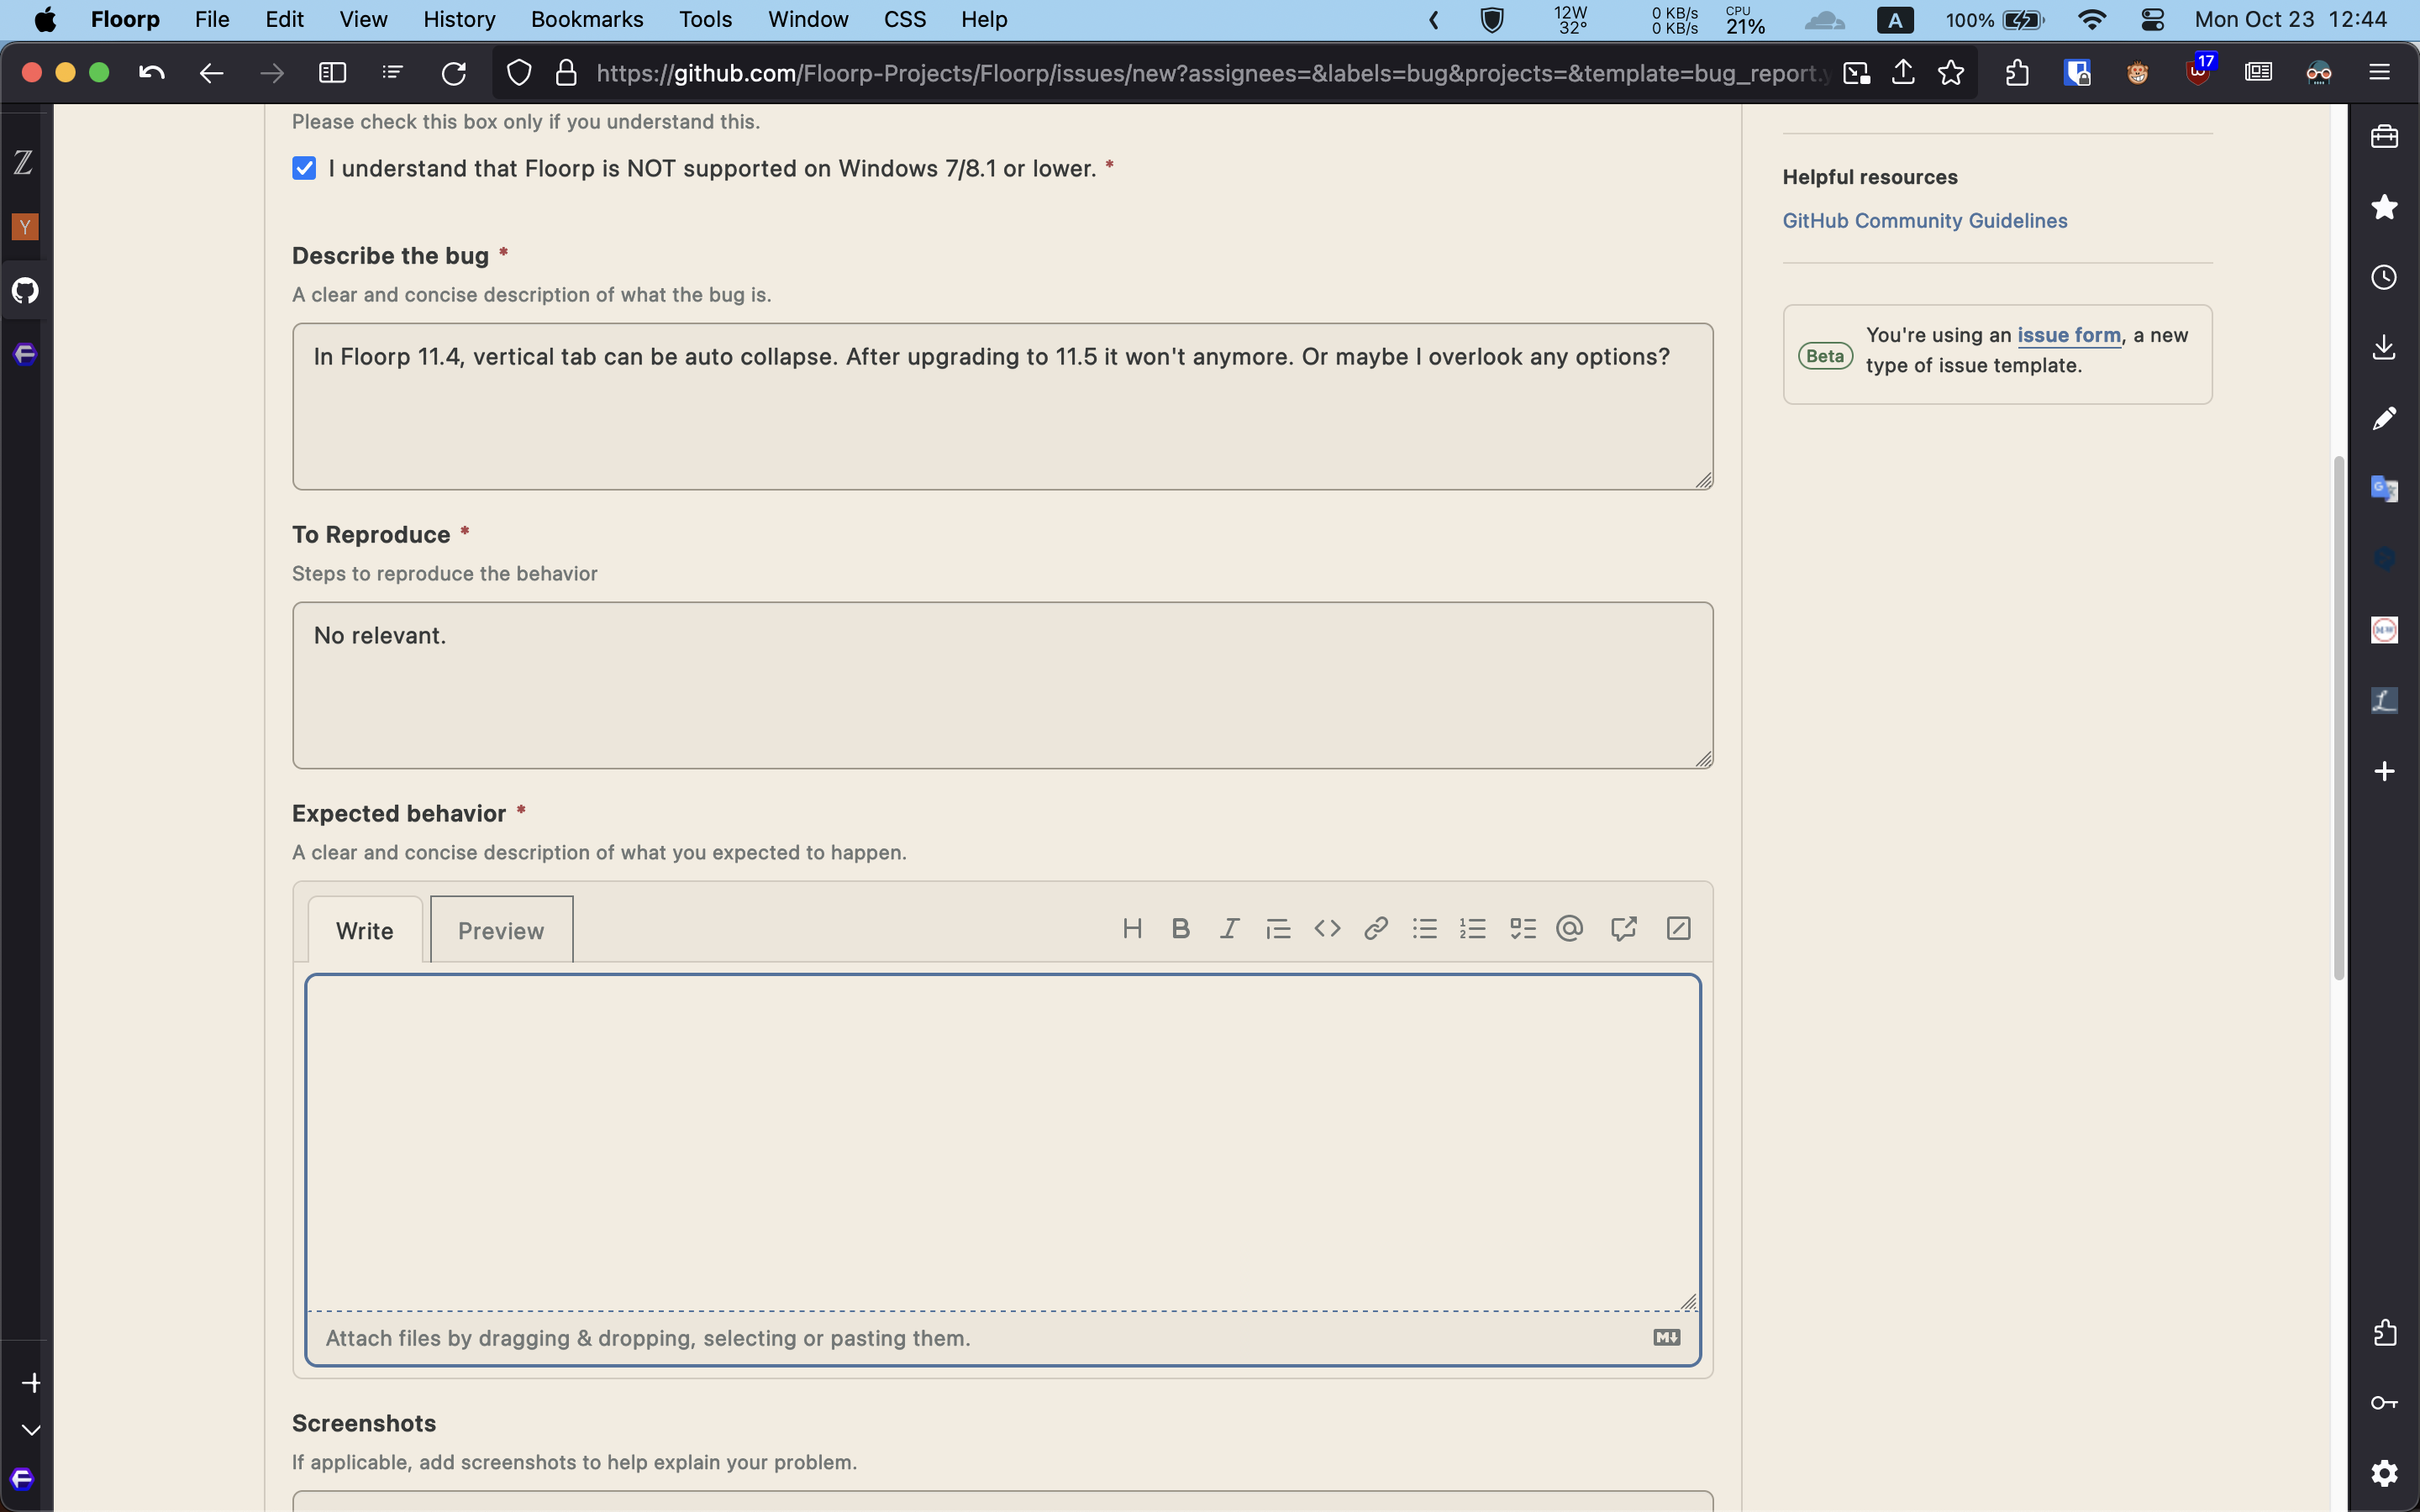
Task: Apply bold formatting in the markdown toolbar
Action: point(1180,928)
